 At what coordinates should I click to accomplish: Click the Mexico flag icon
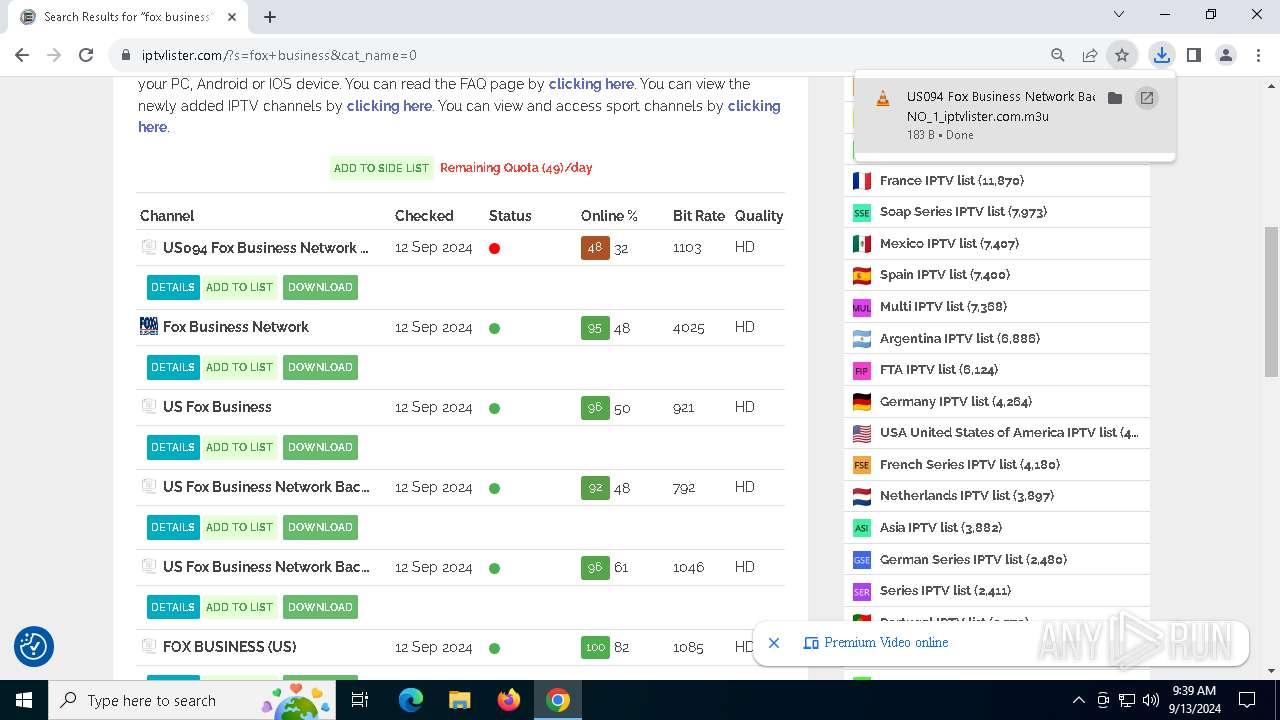pyautogui.click(x=862, y=244)
